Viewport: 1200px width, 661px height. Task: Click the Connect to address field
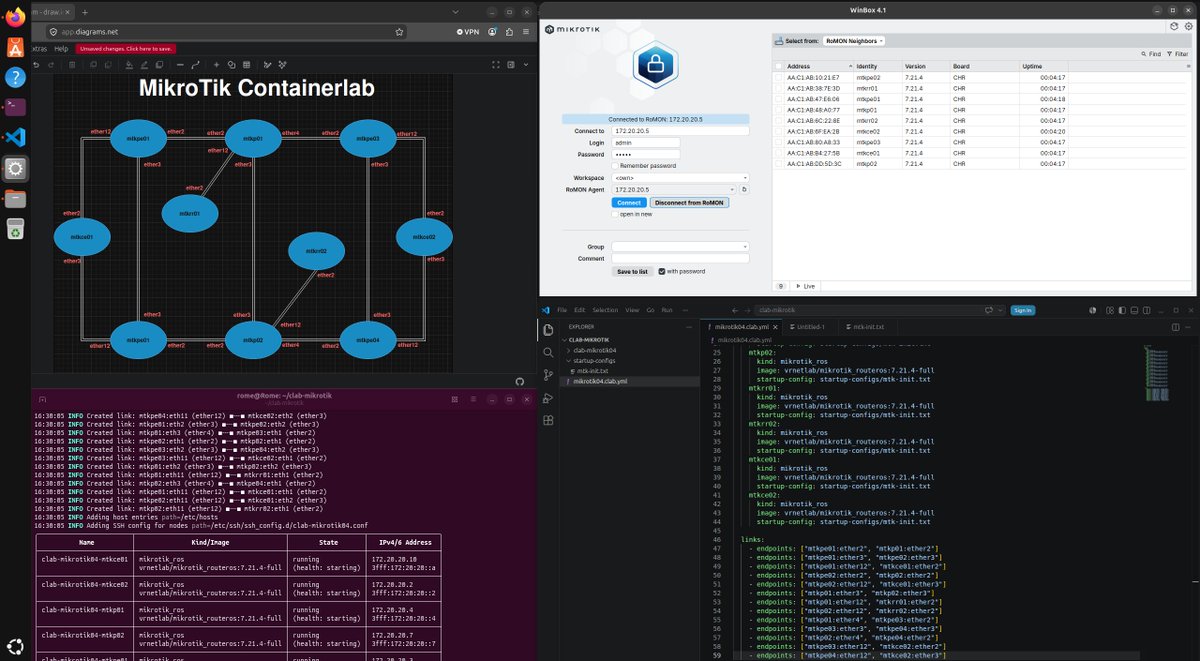(680, 131)
